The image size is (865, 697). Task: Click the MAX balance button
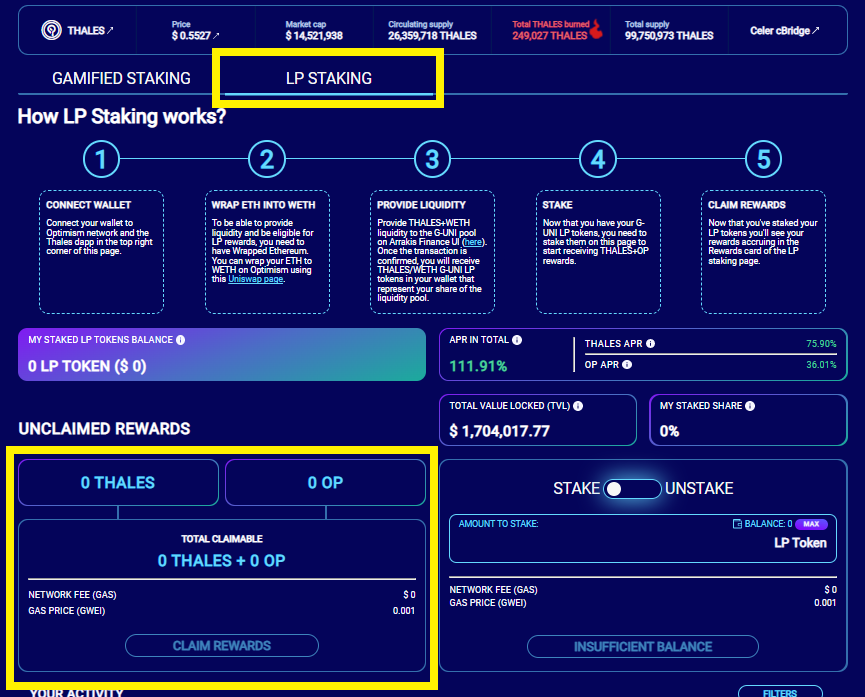(x=811, y=524)
